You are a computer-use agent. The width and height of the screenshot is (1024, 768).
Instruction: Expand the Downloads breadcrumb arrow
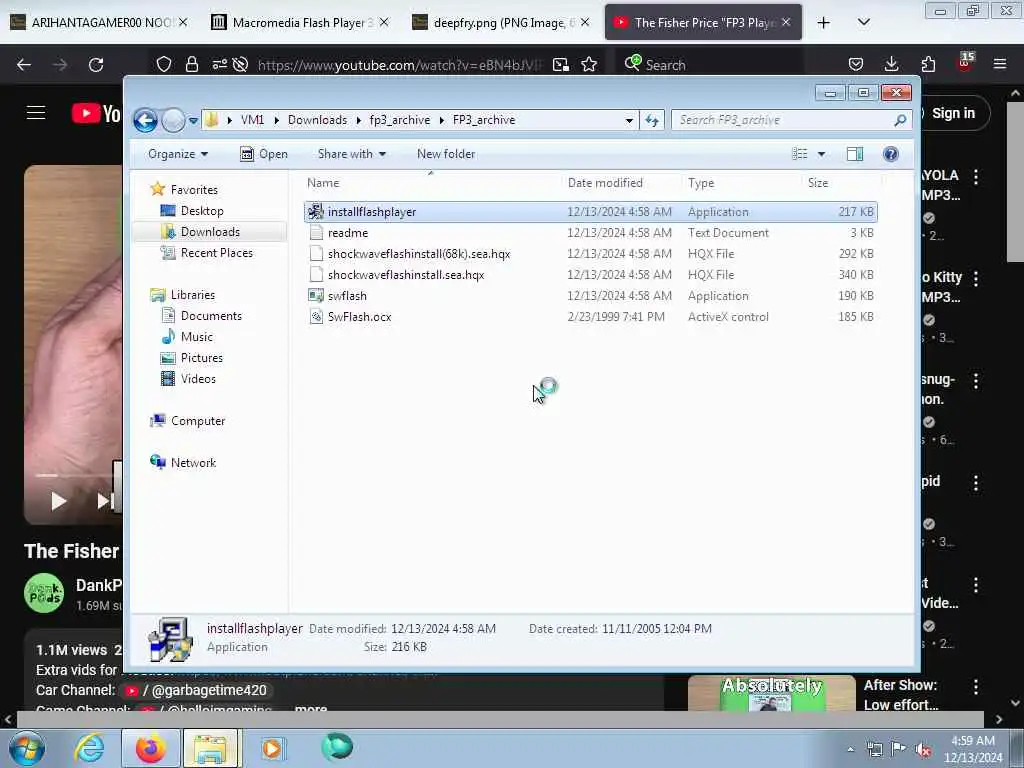coord(359,120)
